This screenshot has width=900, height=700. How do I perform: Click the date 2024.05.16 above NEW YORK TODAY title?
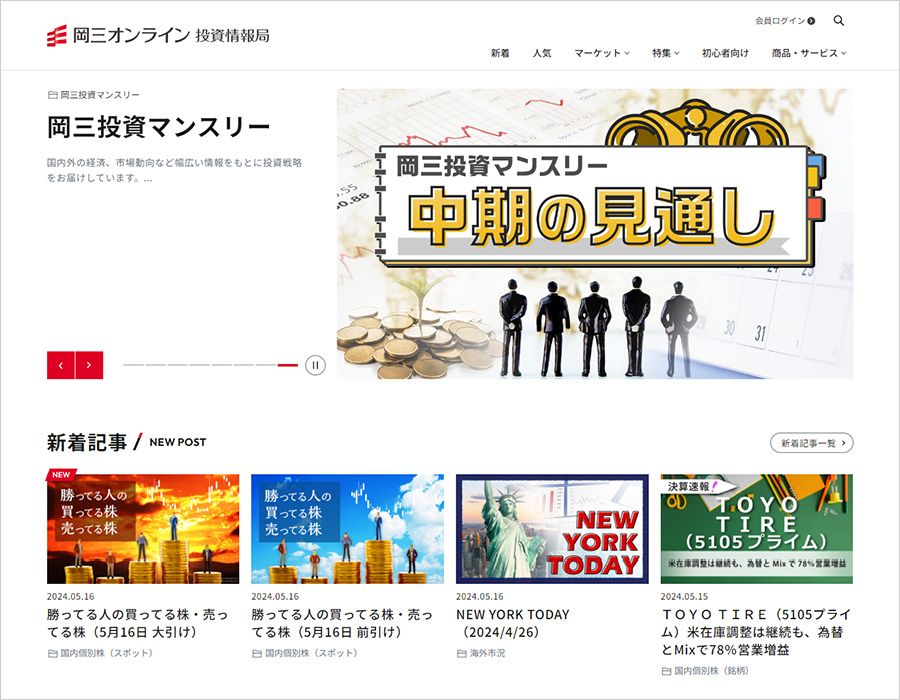click(x=480, y=597)
